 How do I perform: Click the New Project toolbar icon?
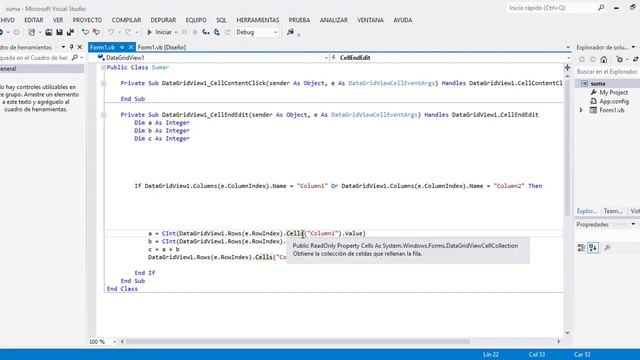(31, 32)
